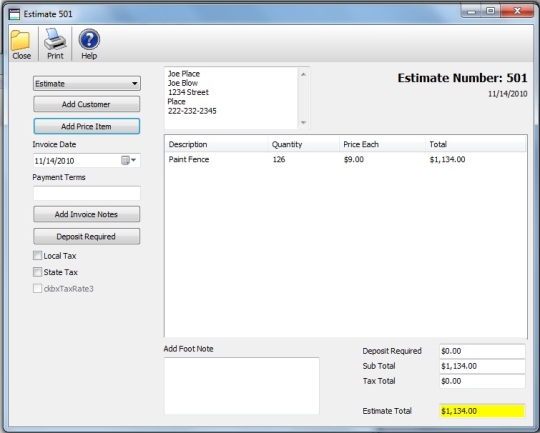Expand the Estimate document type dropdown
The width and height of the screenshot is (540, 433).
point(87,83)
